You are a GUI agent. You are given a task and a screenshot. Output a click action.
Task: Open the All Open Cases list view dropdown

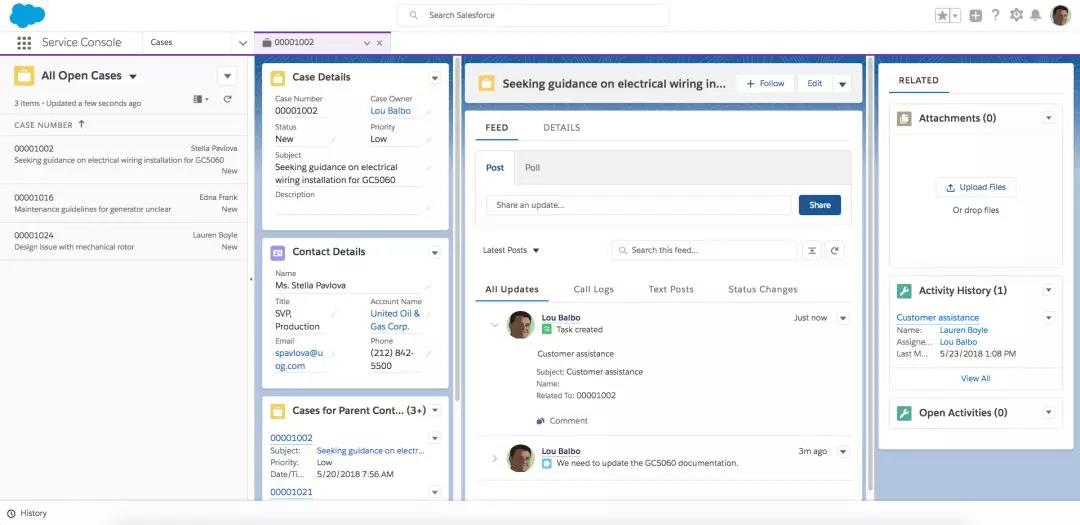[133, 76]
